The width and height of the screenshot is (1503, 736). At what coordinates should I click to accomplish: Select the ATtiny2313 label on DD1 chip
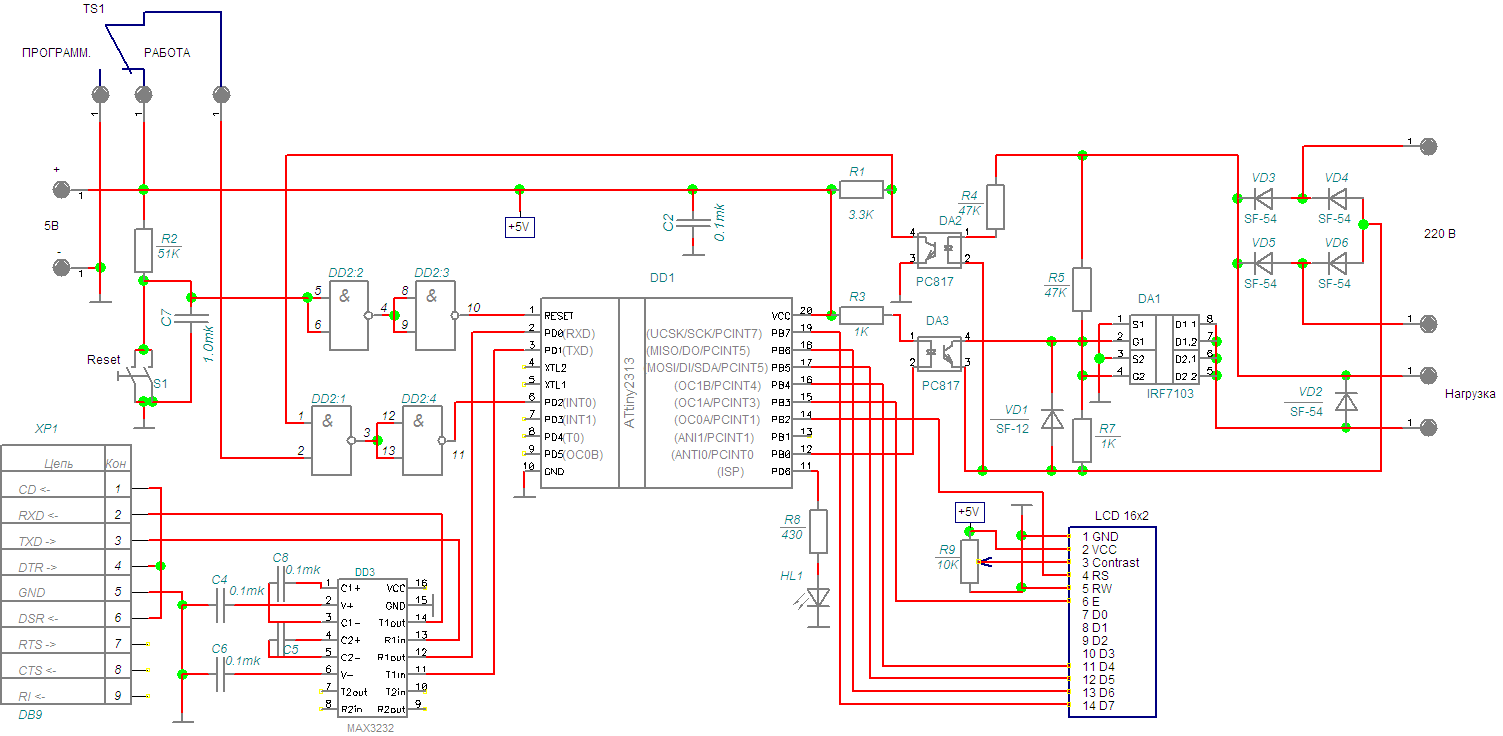pos(629,391)
